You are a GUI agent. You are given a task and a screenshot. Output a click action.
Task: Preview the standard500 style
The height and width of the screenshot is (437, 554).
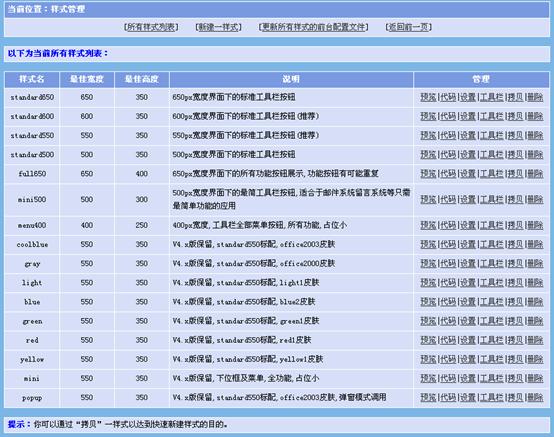(x=428, y=154)
